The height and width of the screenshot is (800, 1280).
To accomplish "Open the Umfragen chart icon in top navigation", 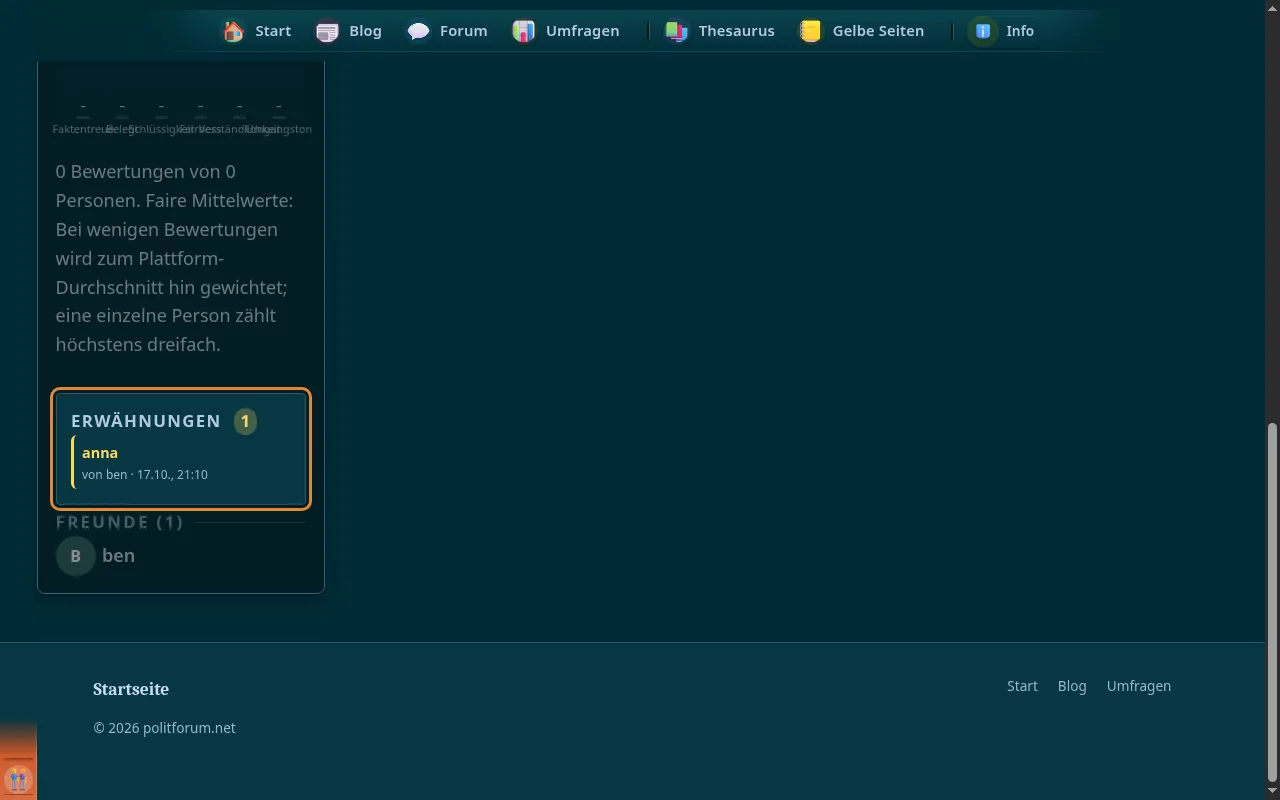I will [524, 31].
